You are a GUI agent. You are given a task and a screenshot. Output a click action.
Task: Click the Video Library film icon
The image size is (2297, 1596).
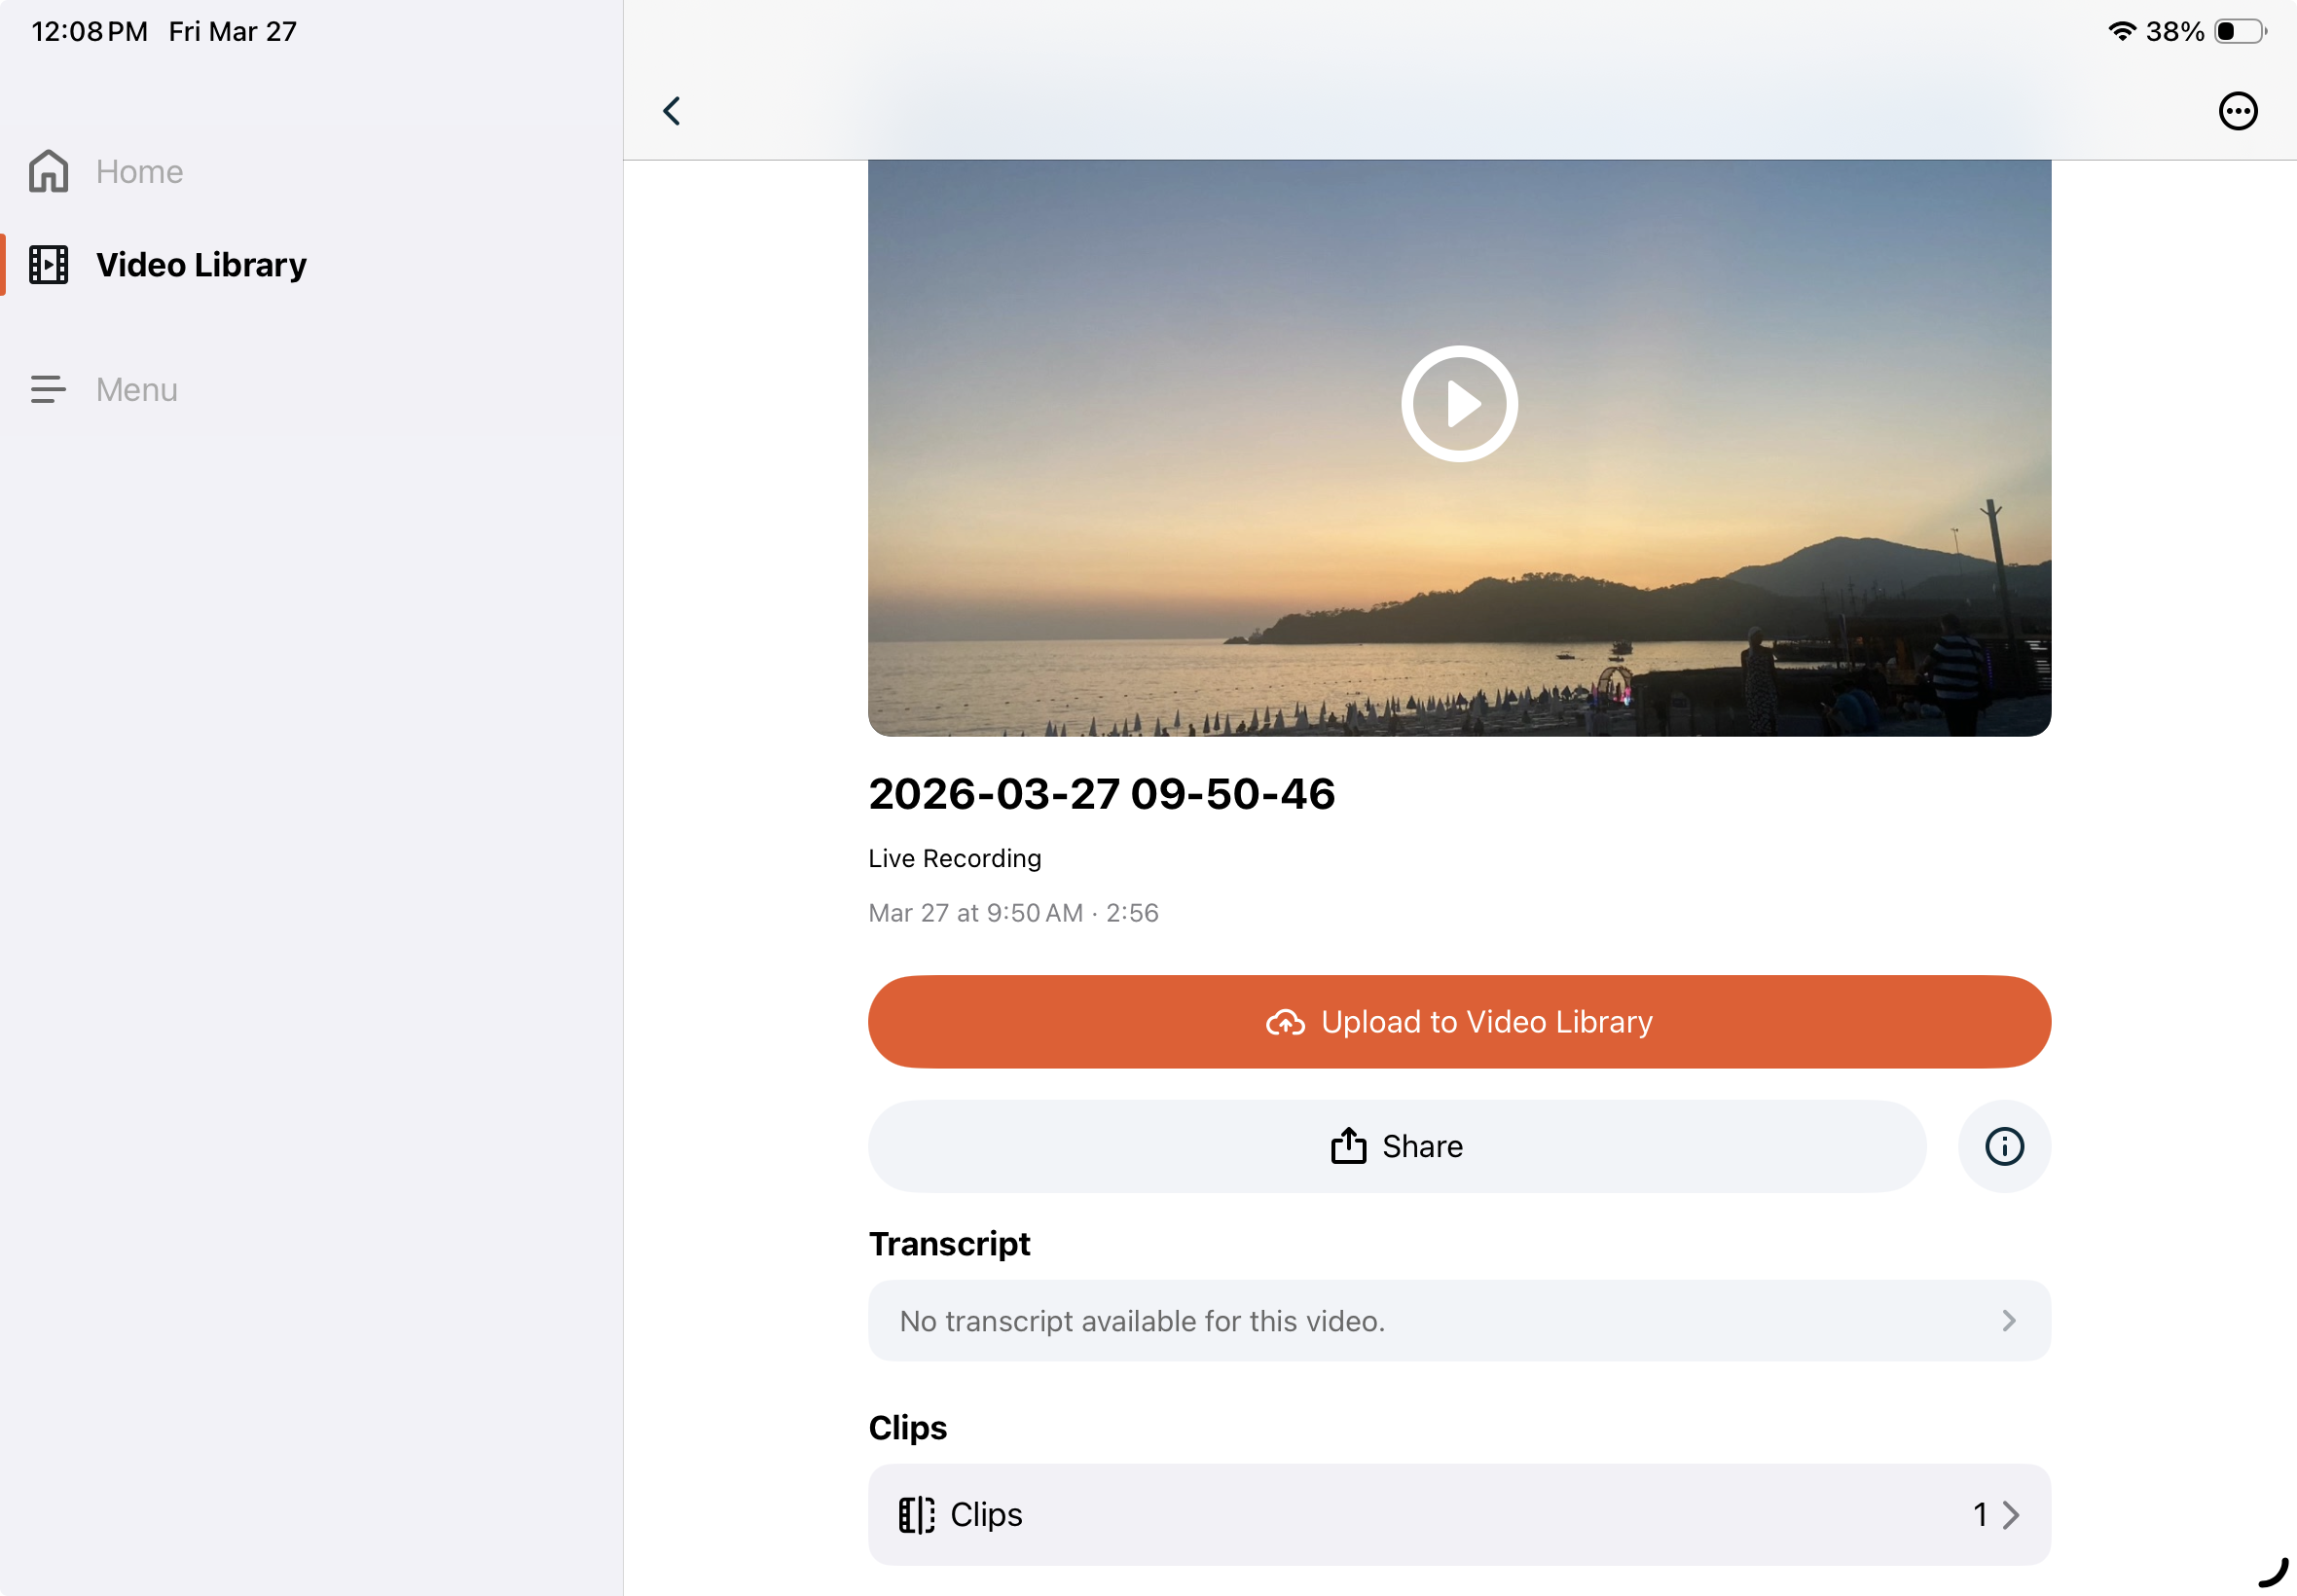tap(48, 265)
